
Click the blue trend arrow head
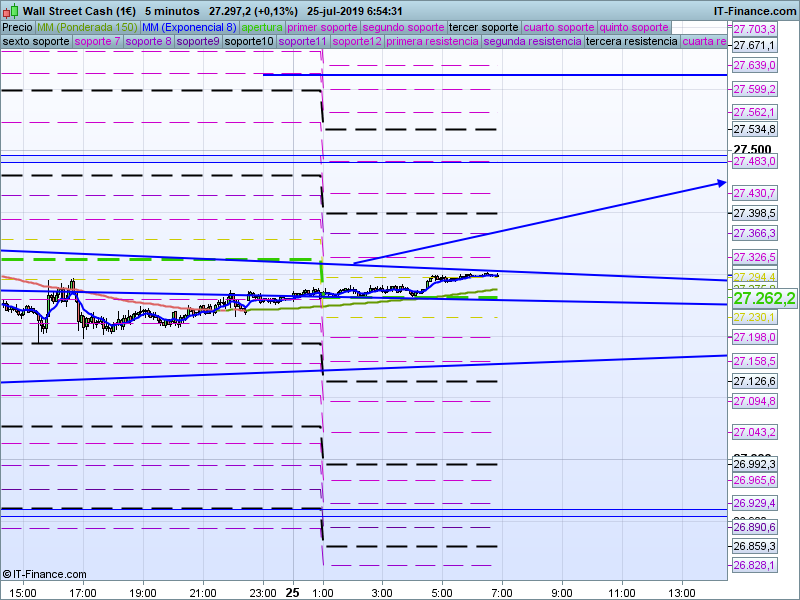(x=721, y=182)
